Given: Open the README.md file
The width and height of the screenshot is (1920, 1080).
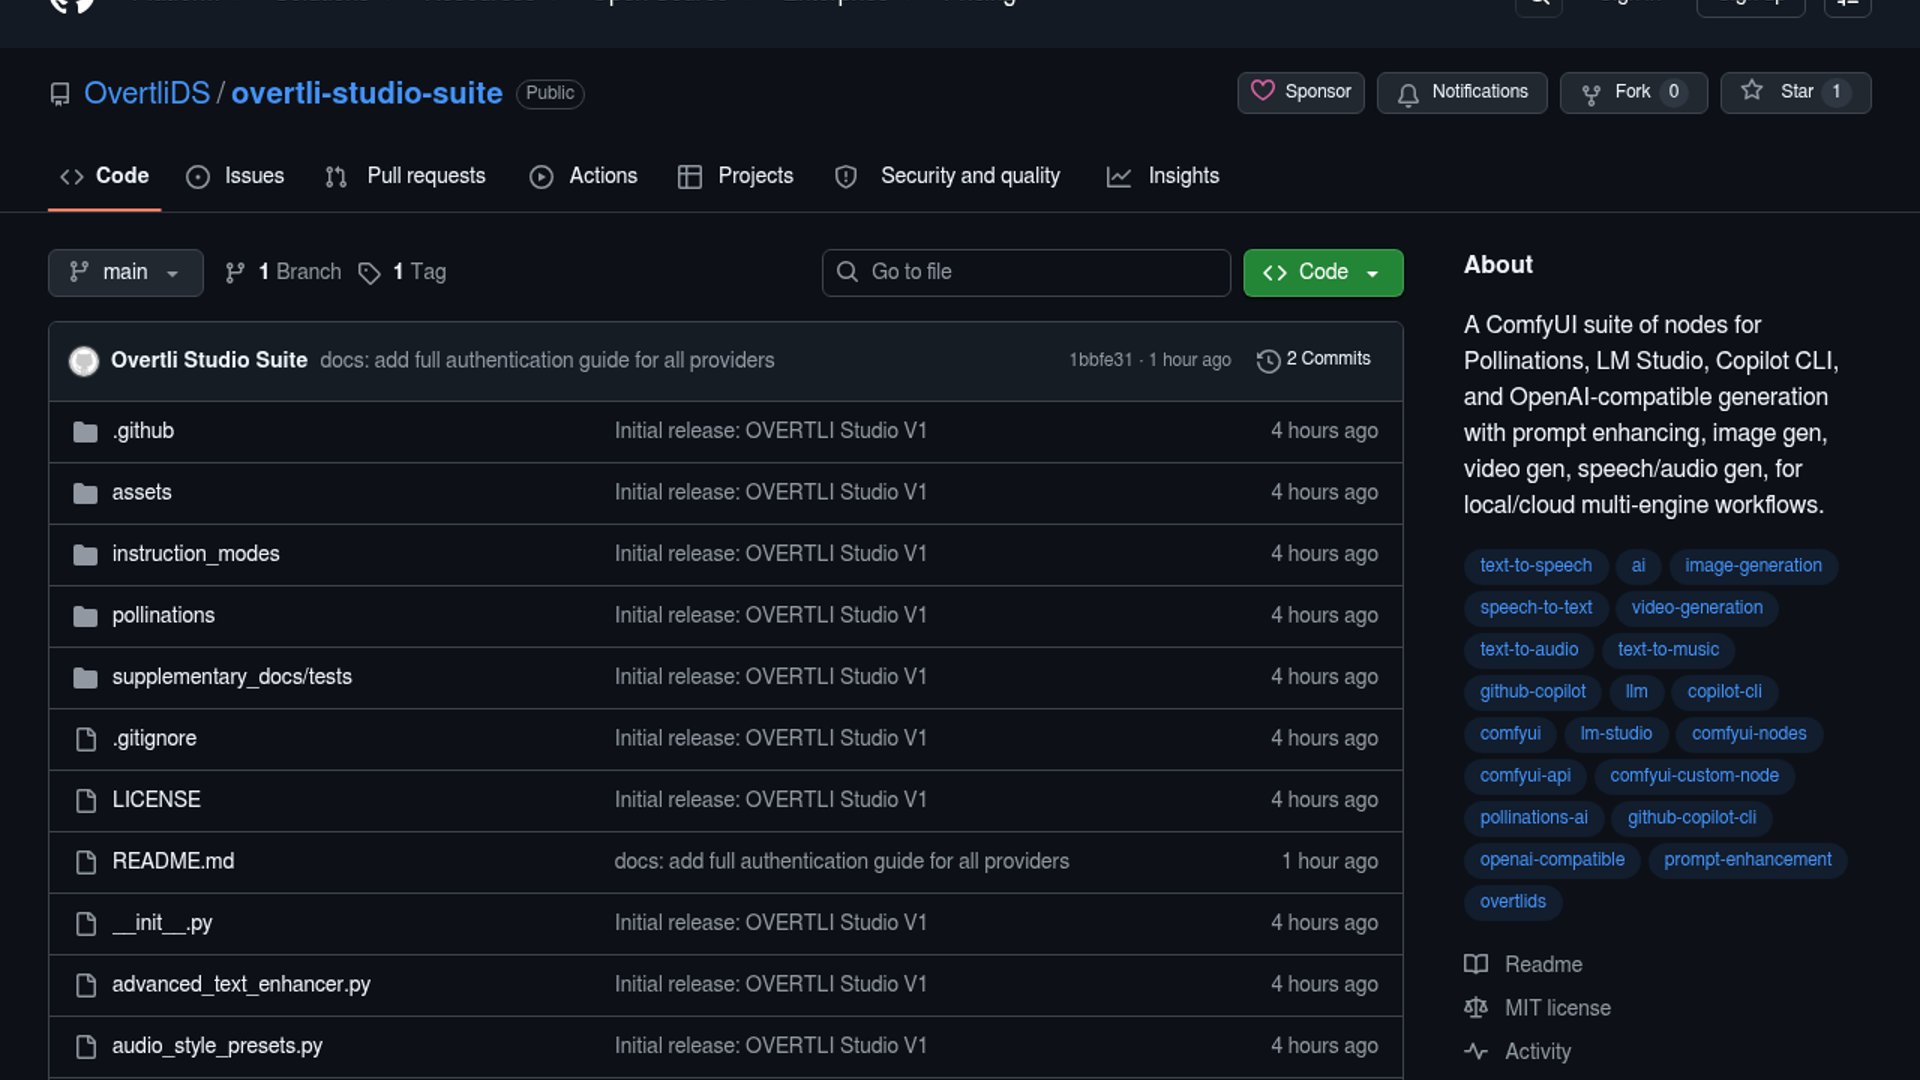Looking at the screenshot, I should [x=173, y=861].
